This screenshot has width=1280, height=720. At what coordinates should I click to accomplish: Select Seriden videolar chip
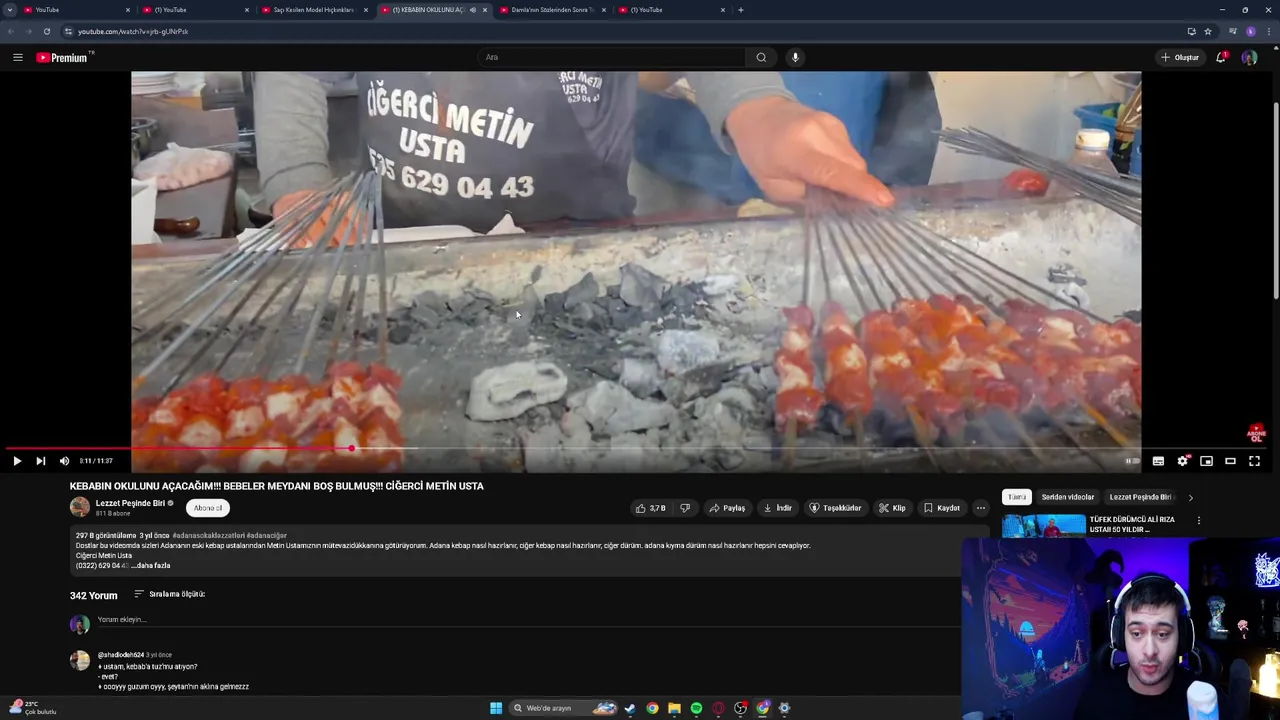click(x=1067, y=497)
